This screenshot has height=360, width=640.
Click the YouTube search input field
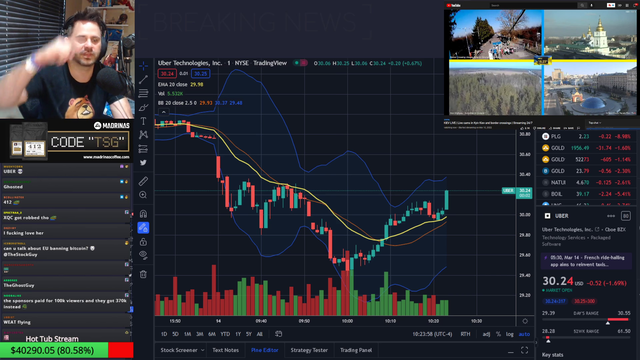[x=533, y=5]
